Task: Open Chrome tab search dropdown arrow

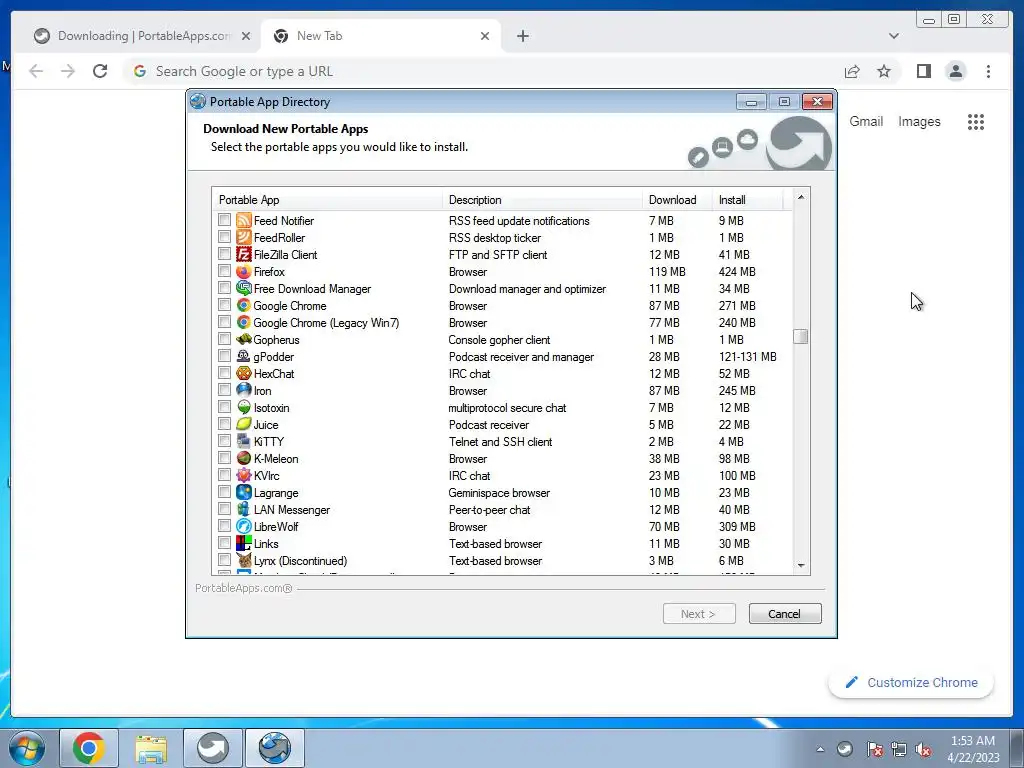Action: pyautogui.click(x=893, y=36)
